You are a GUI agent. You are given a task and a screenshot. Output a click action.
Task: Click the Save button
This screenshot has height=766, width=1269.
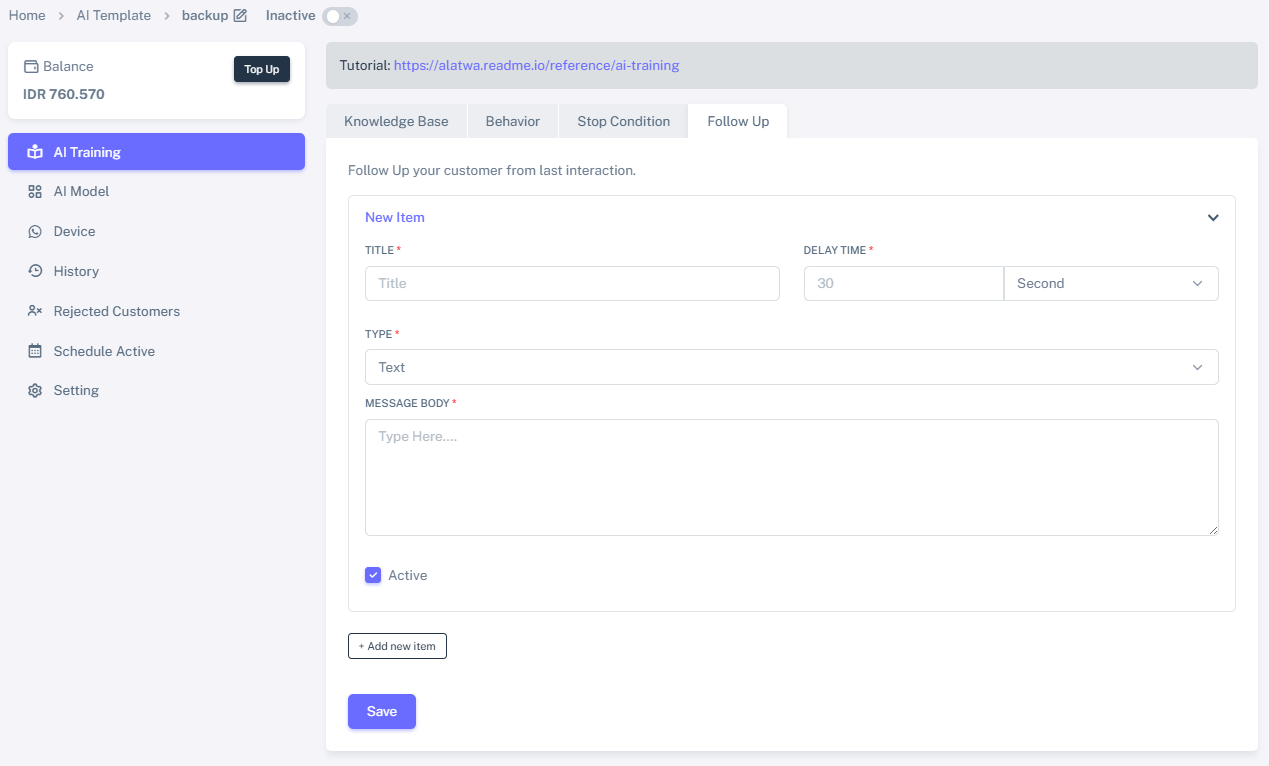tap(382, 711)
